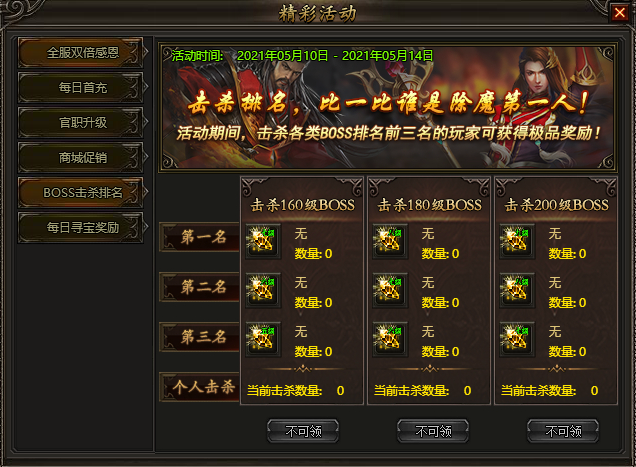The image size is (636, 467).
Task: Switch to the 每日首充 tab
Action: pyautogui.click(x=81, y=88)
